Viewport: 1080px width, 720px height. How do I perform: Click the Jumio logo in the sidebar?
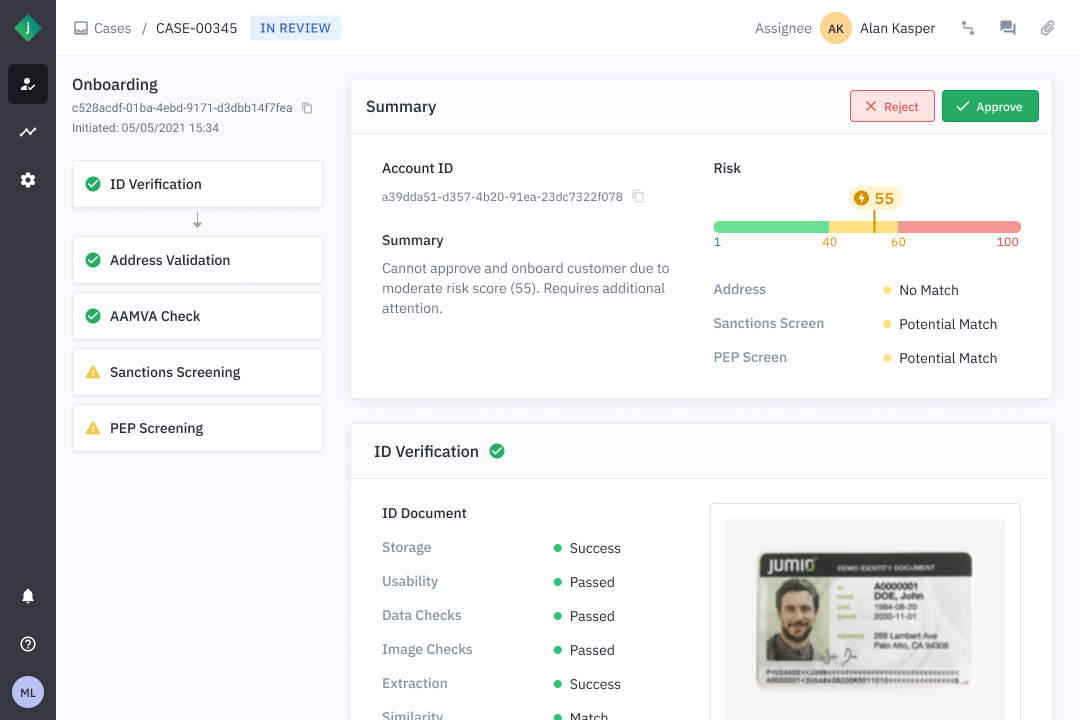coord(28,28)
